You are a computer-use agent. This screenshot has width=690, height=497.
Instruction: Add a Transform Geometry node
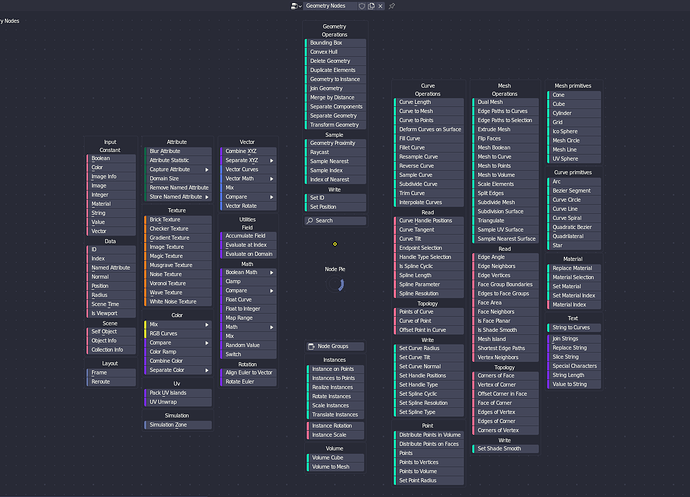click(335, 125)
